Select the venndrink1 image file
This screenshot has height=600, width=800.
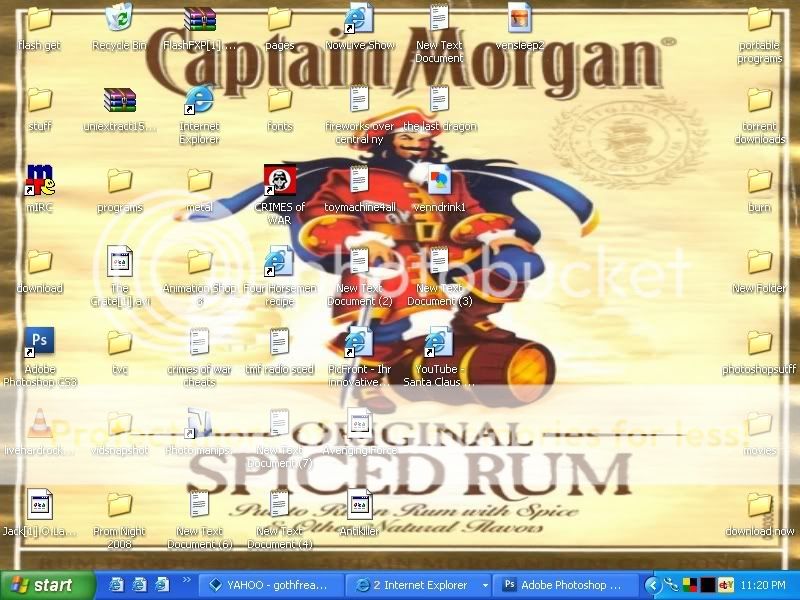click(438, 181)
